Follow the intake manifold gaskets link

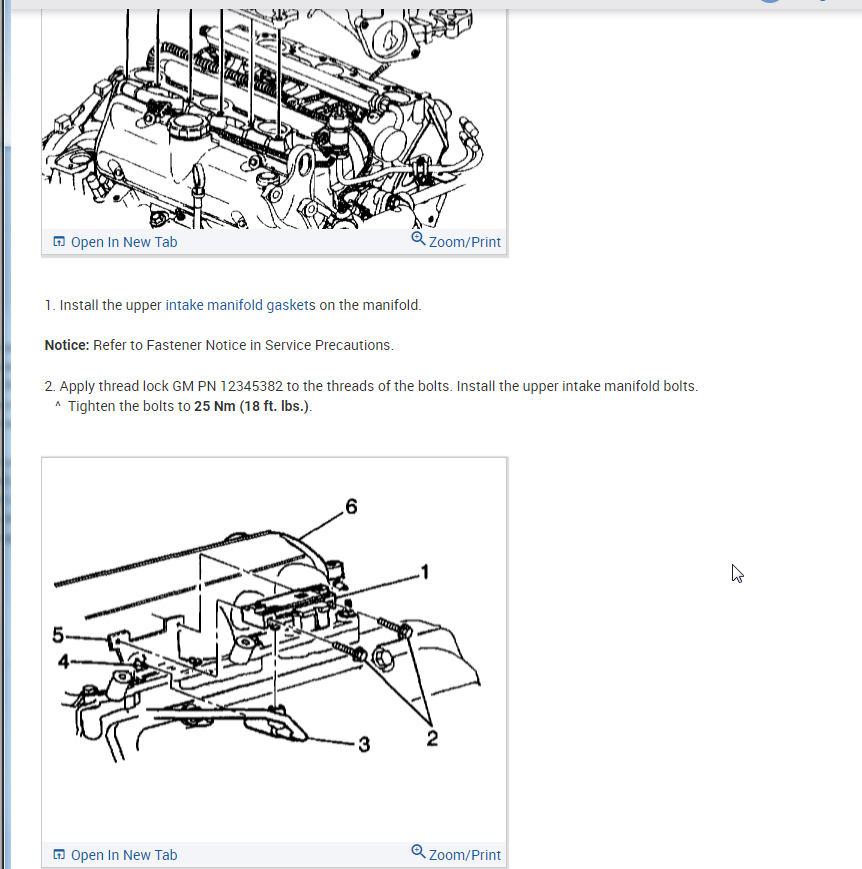[240, 305]
